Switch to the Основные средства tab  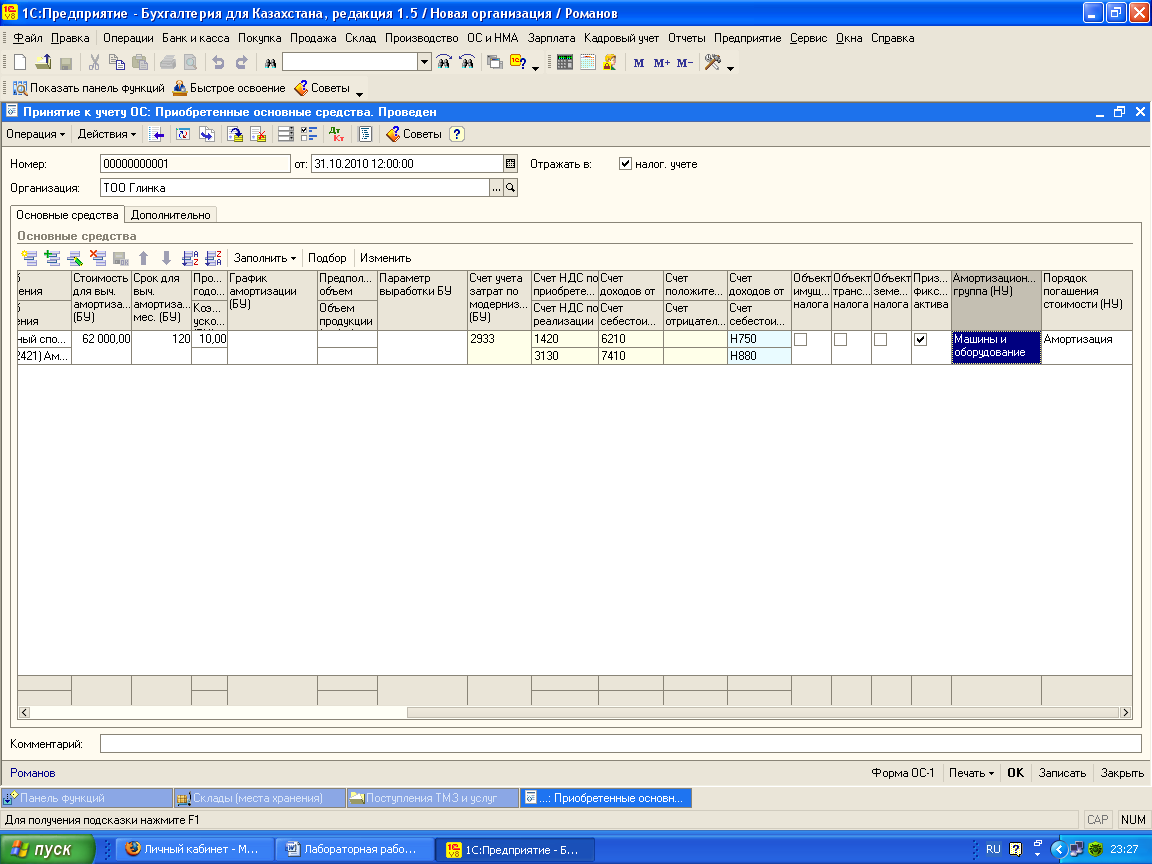click(x=67, y=215)
